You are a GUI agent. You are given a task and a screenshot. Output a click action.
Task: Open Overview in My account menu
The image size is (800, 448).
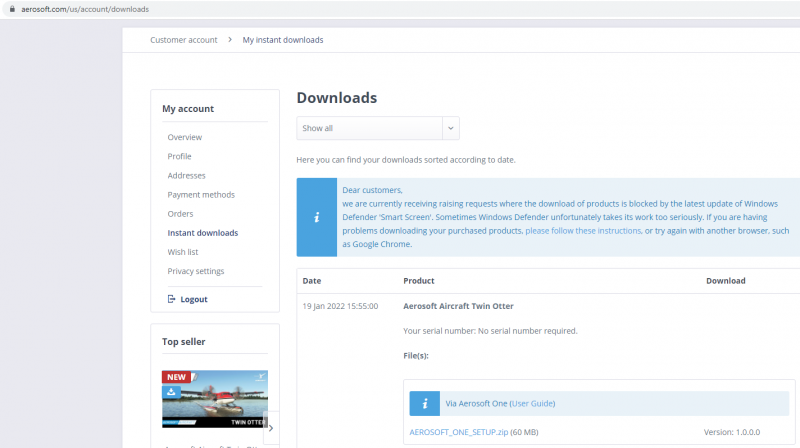pyautogui.click(x=185, y=137)
